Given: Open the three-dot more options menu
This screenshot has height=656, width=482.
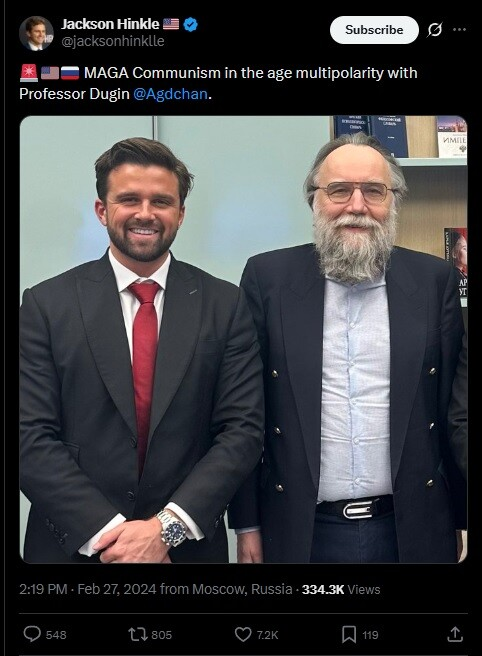Looking at the screenshot, I should 459,29.
